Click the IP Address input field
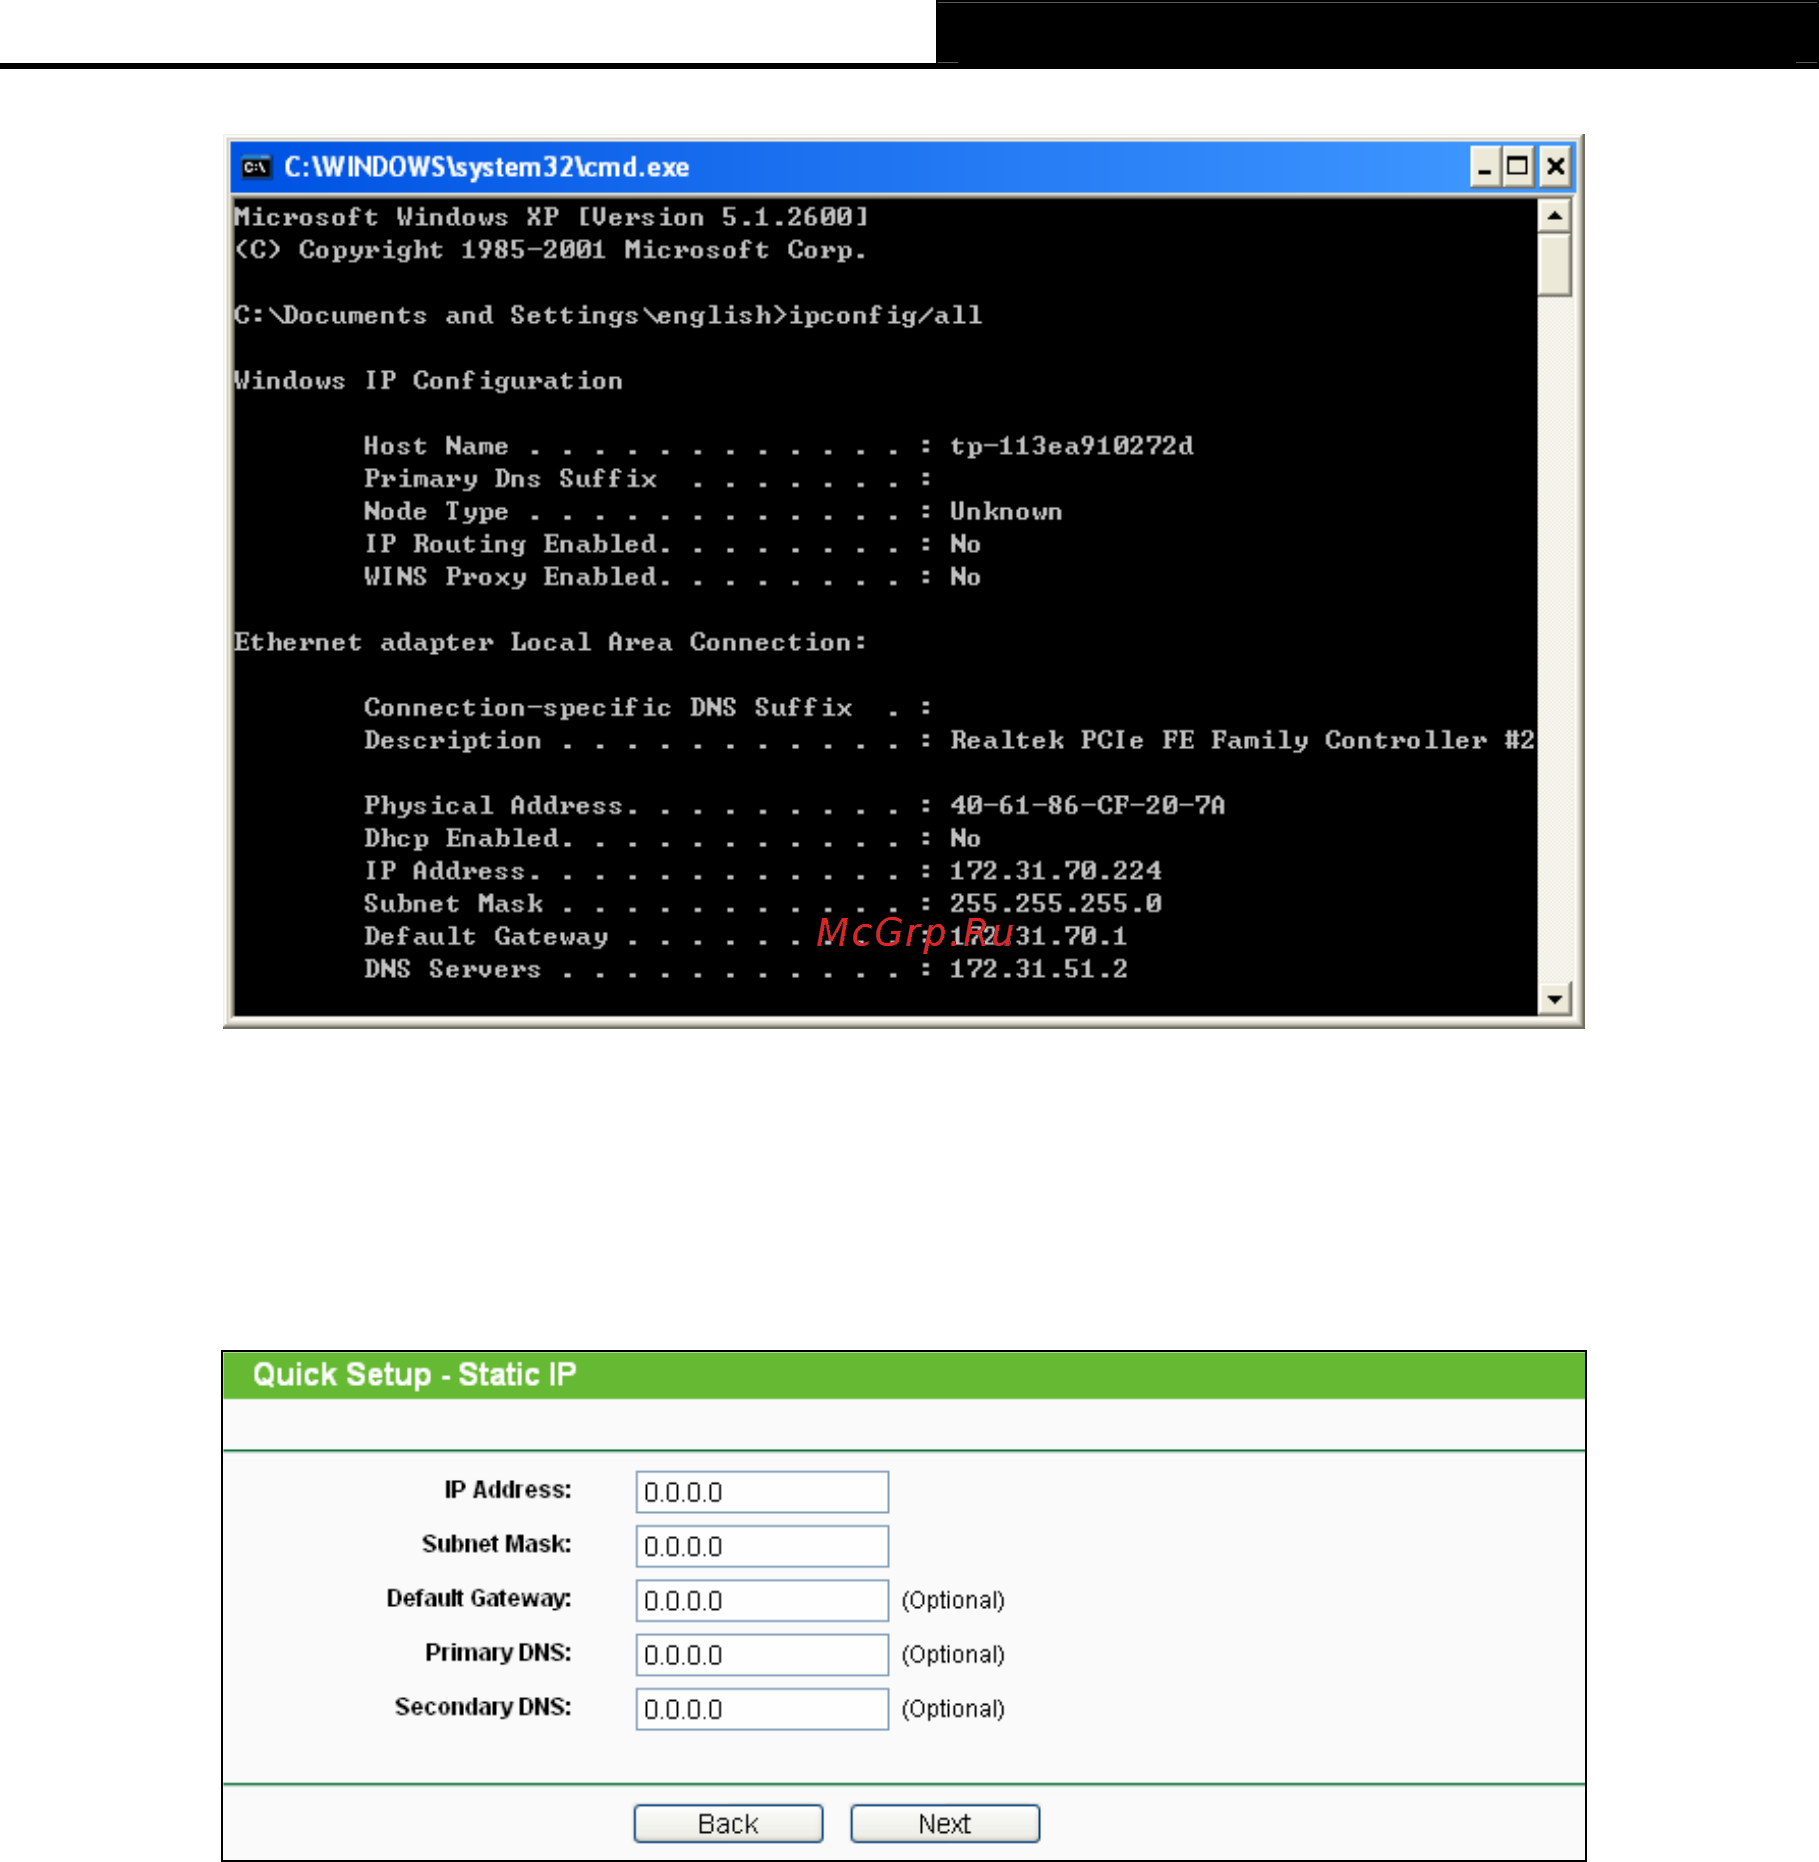The width and height of the screenshot is (1819, 1862). tap(762, 1492)
